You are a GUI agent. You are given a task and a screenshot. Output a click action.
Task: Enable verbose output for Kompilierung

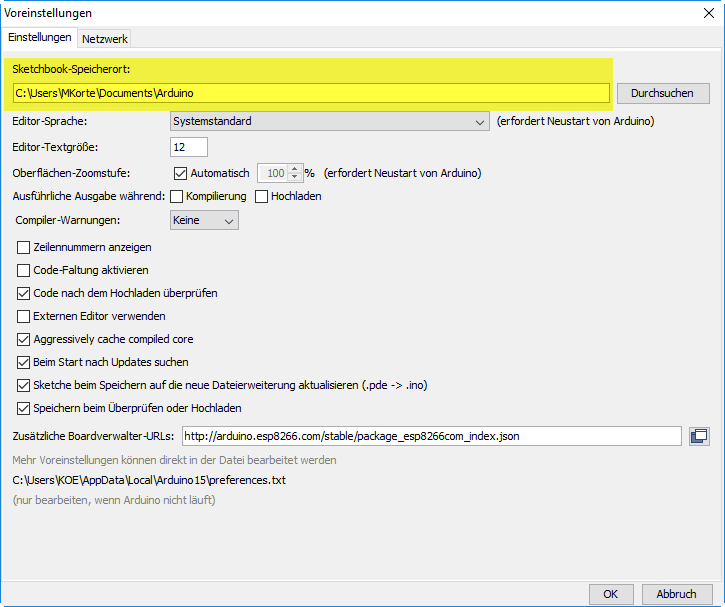(x=176, y=196)
